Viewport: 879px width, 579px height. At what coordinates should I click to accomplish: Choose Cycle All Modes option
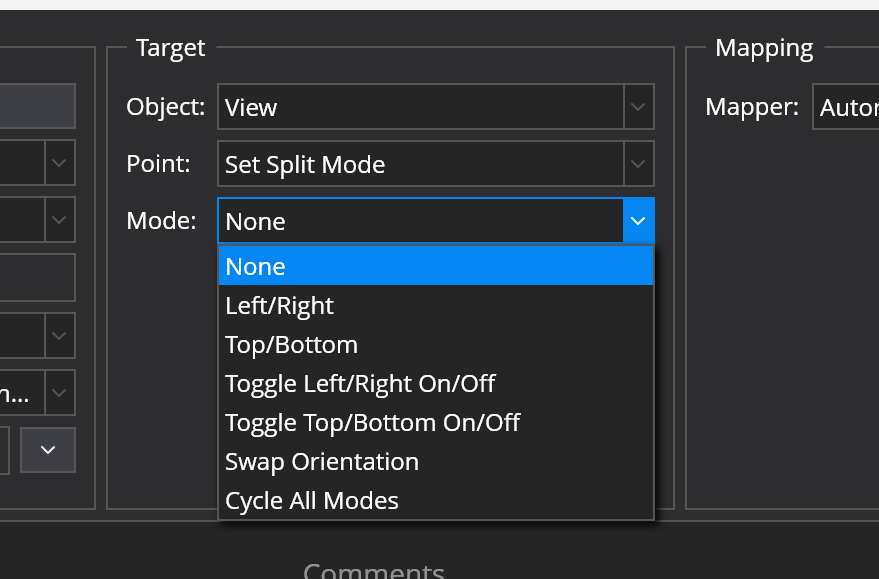(435, 500)
